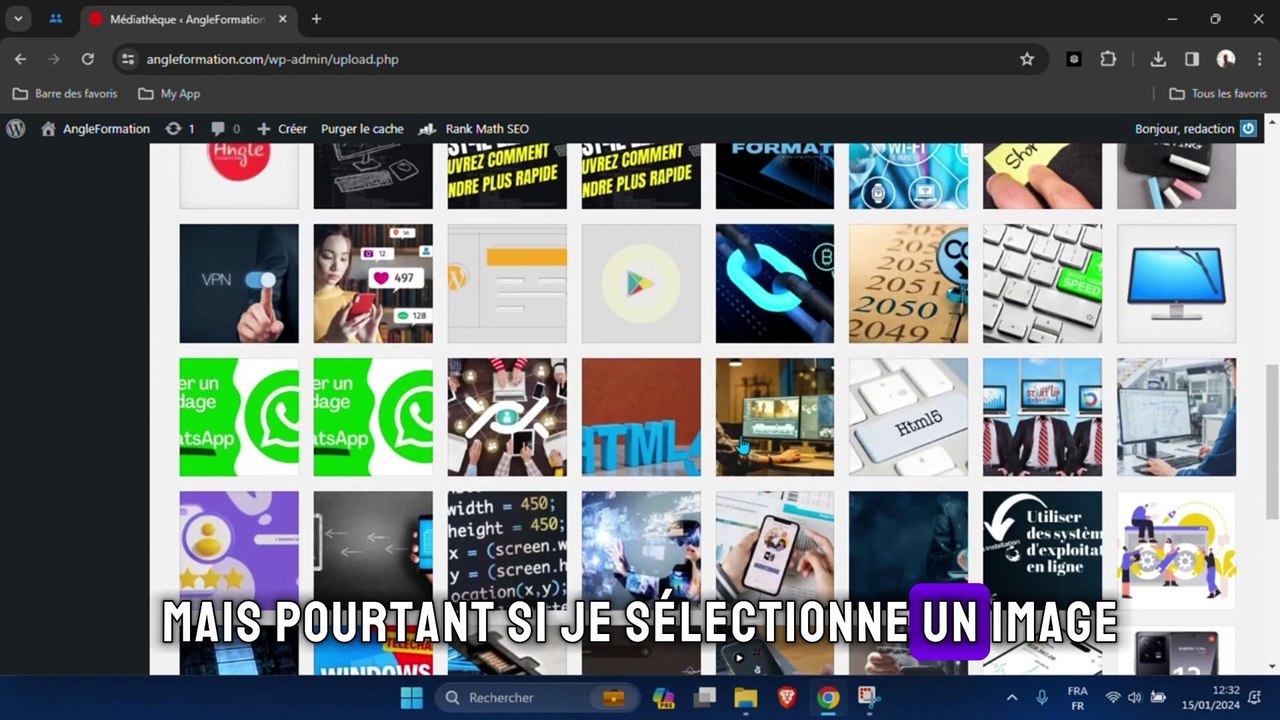The width and height of the screenshot is (1280, 720).
Task: Select the eye with hands collage image
Action: point(507,417)
